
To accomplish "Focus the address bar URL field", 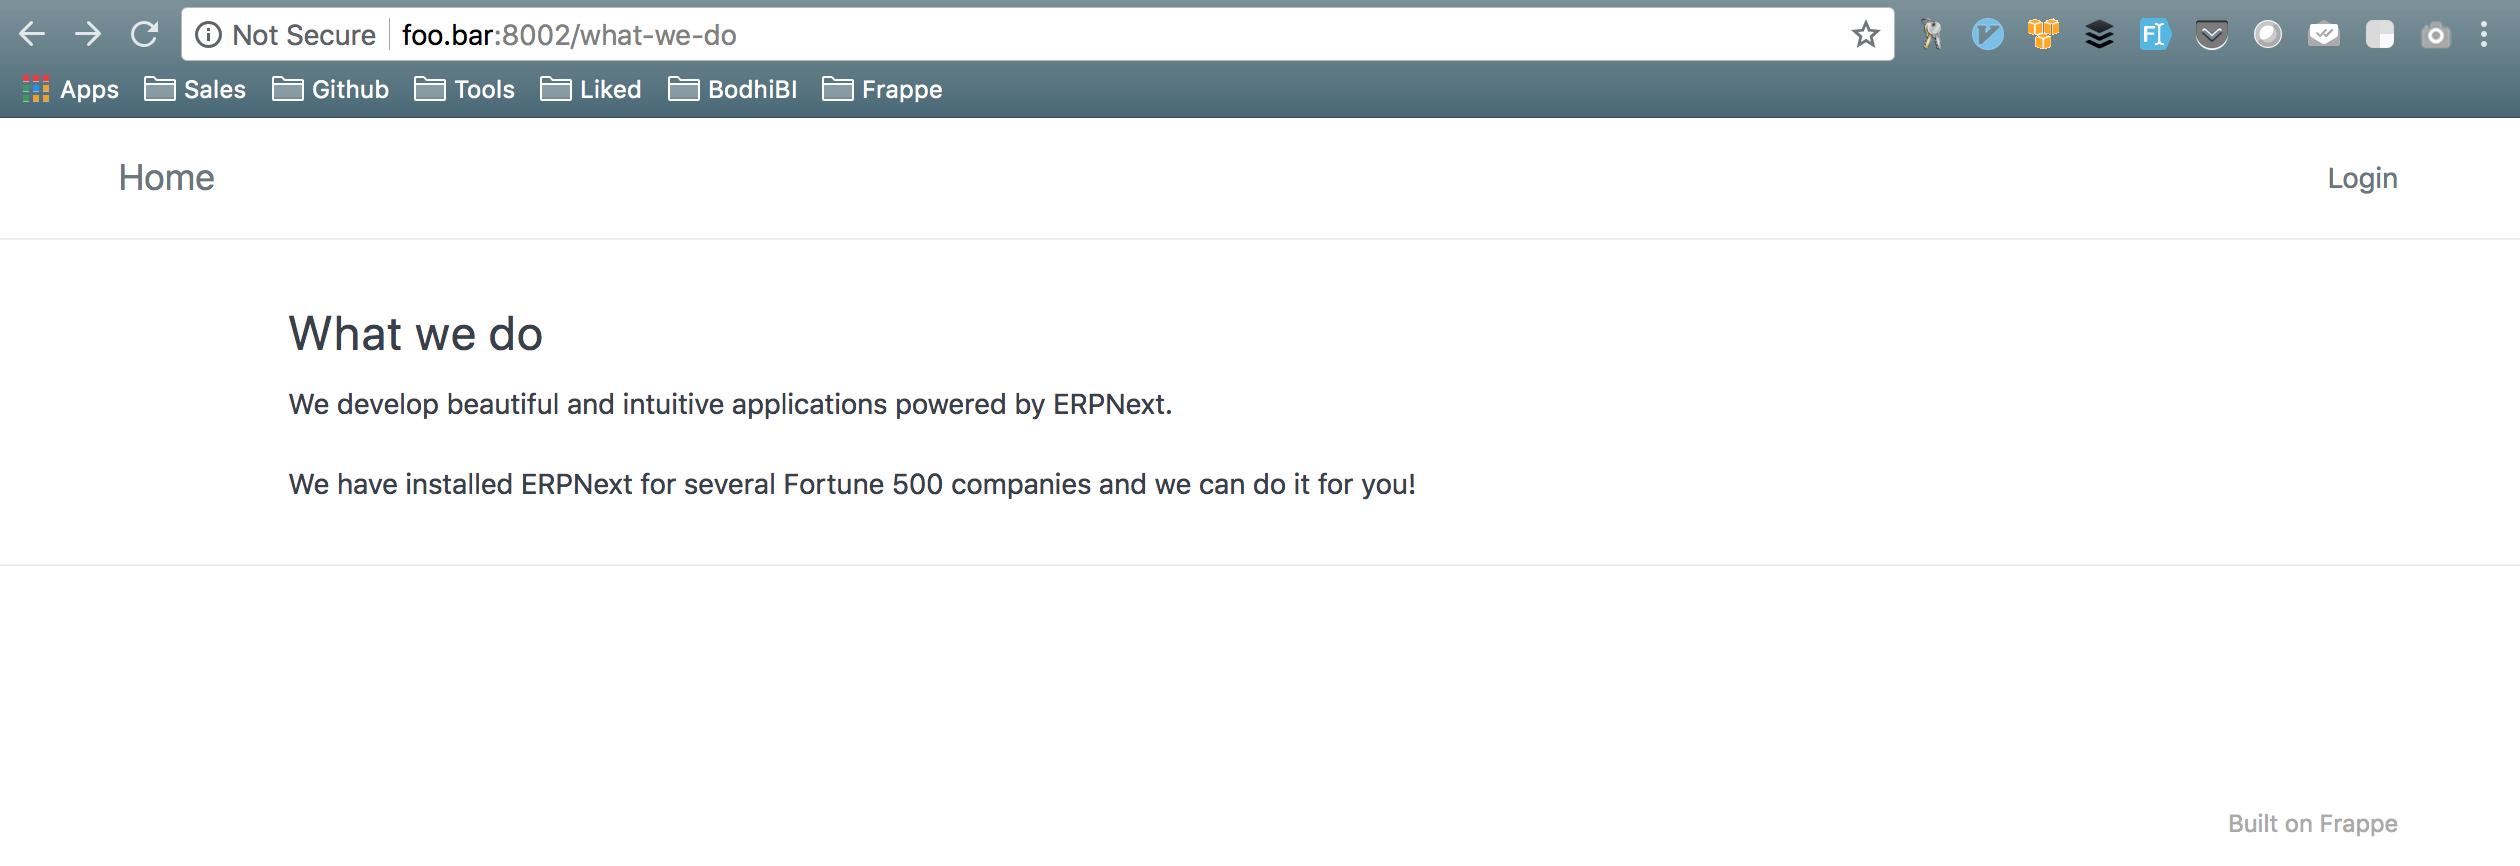I will click(x=1120, y=35).
